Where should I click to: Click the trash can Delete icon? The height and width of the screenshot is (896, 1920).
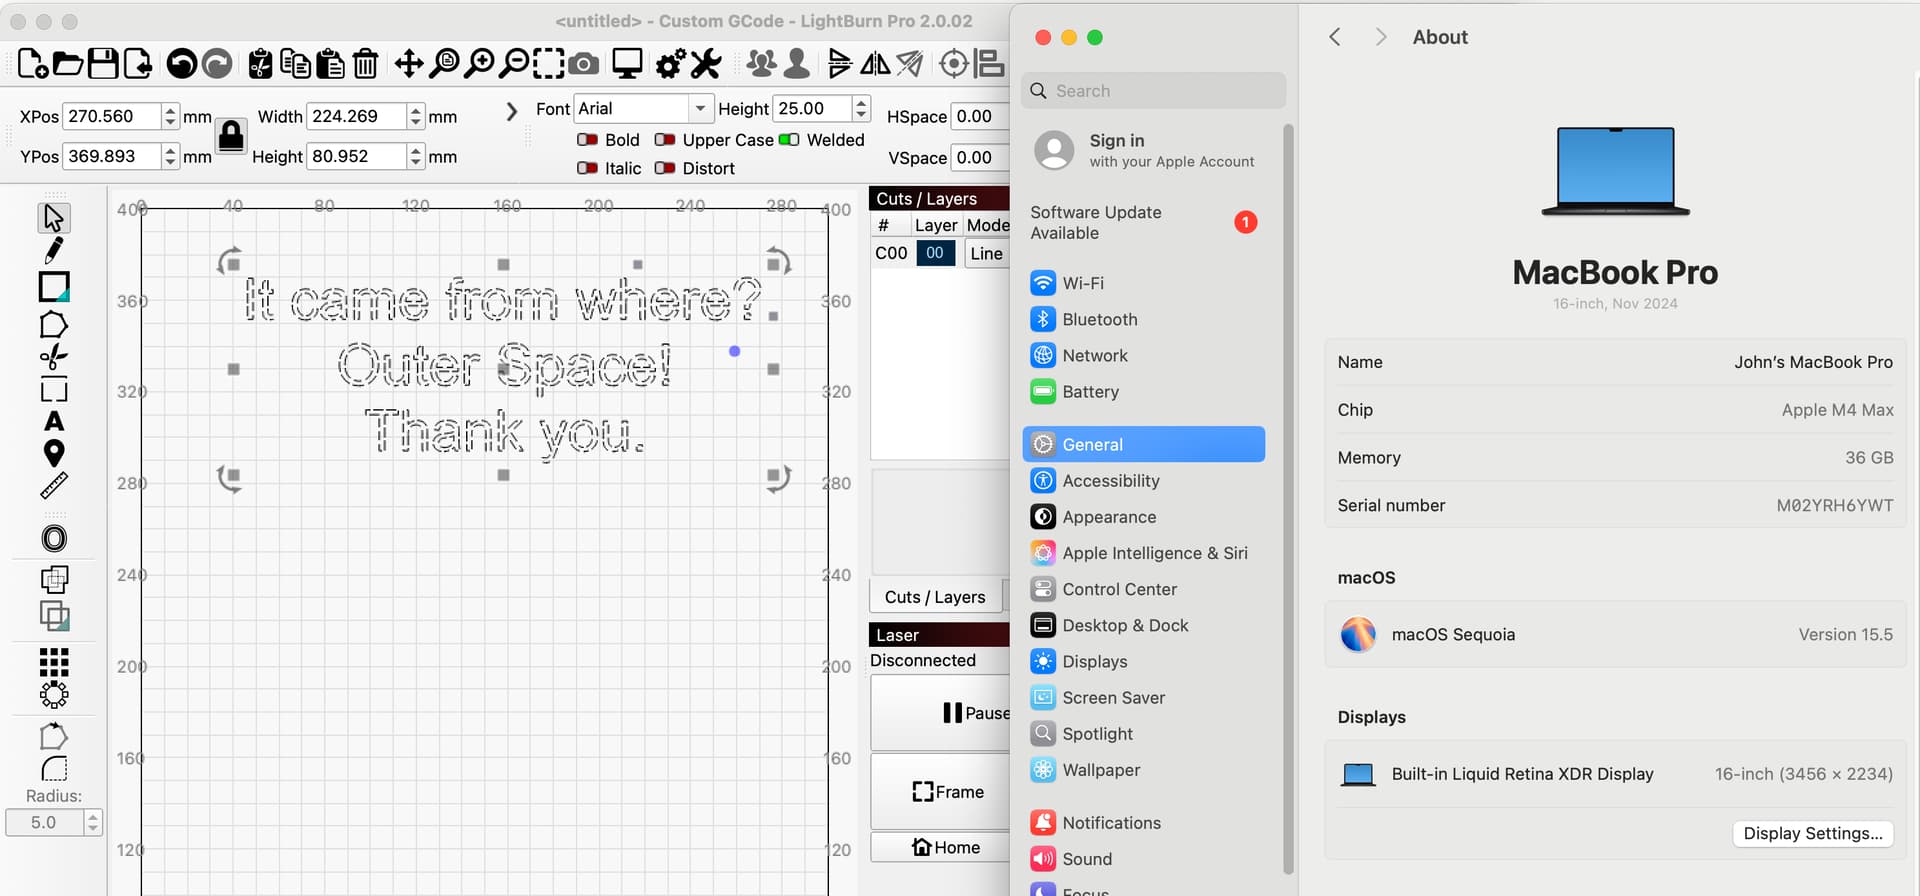point(365,64)
